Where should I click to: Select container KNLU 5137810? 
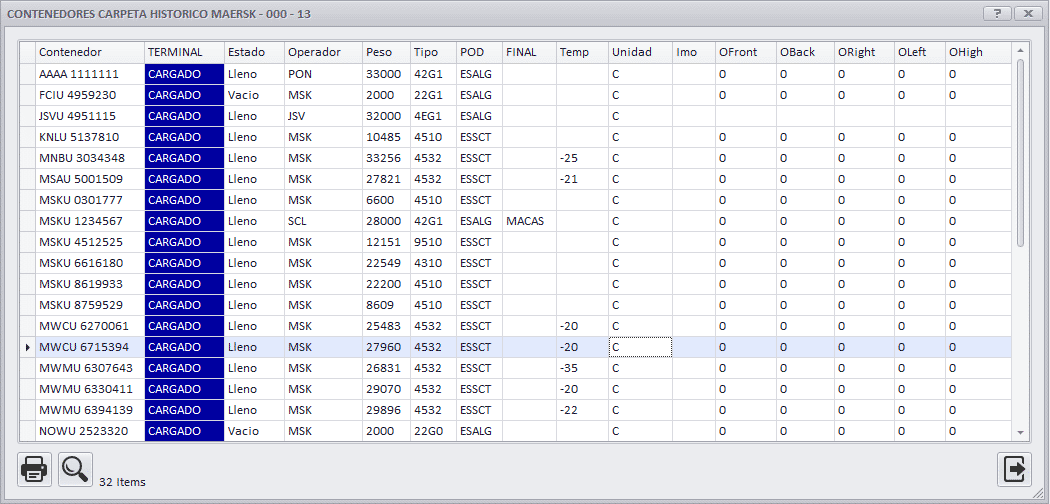pos(90,137)
